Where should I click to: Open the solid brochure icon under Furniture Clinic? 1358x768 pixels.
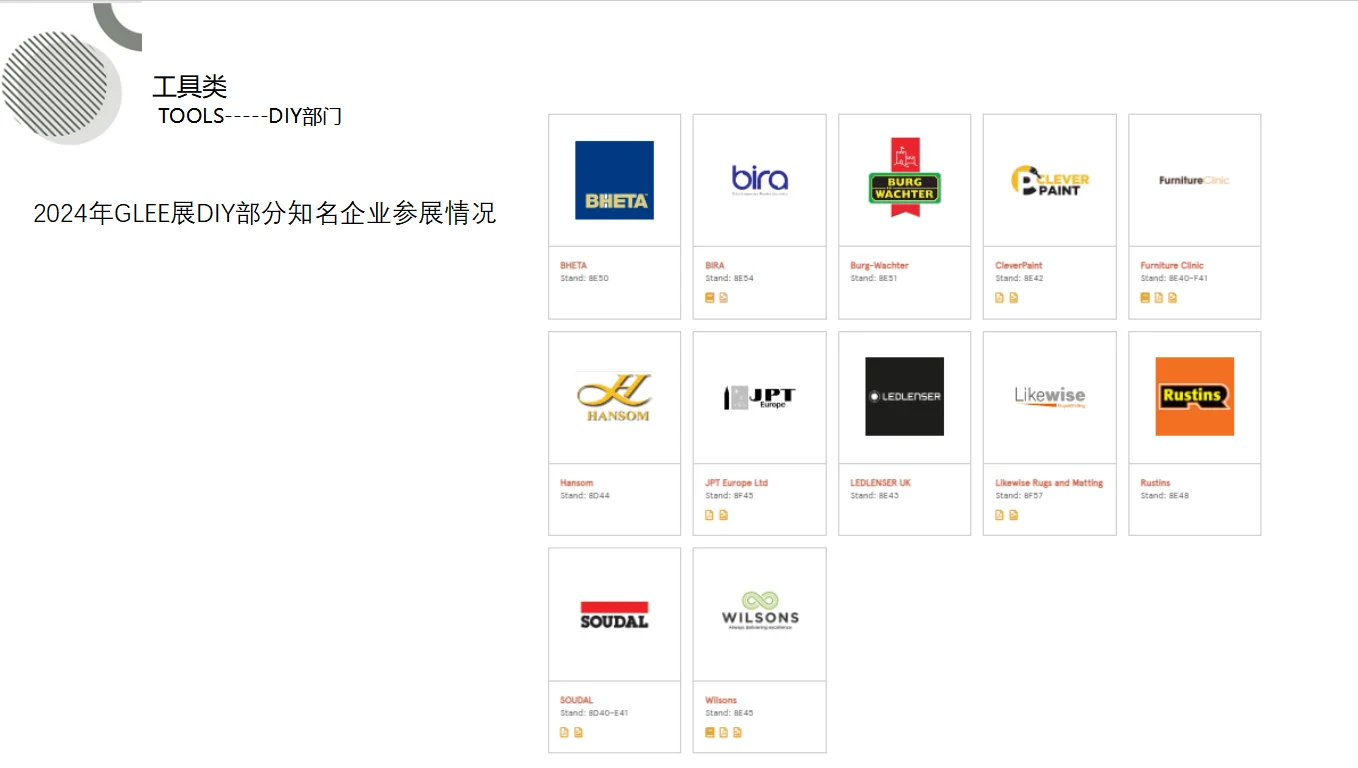click(1145, 298)
